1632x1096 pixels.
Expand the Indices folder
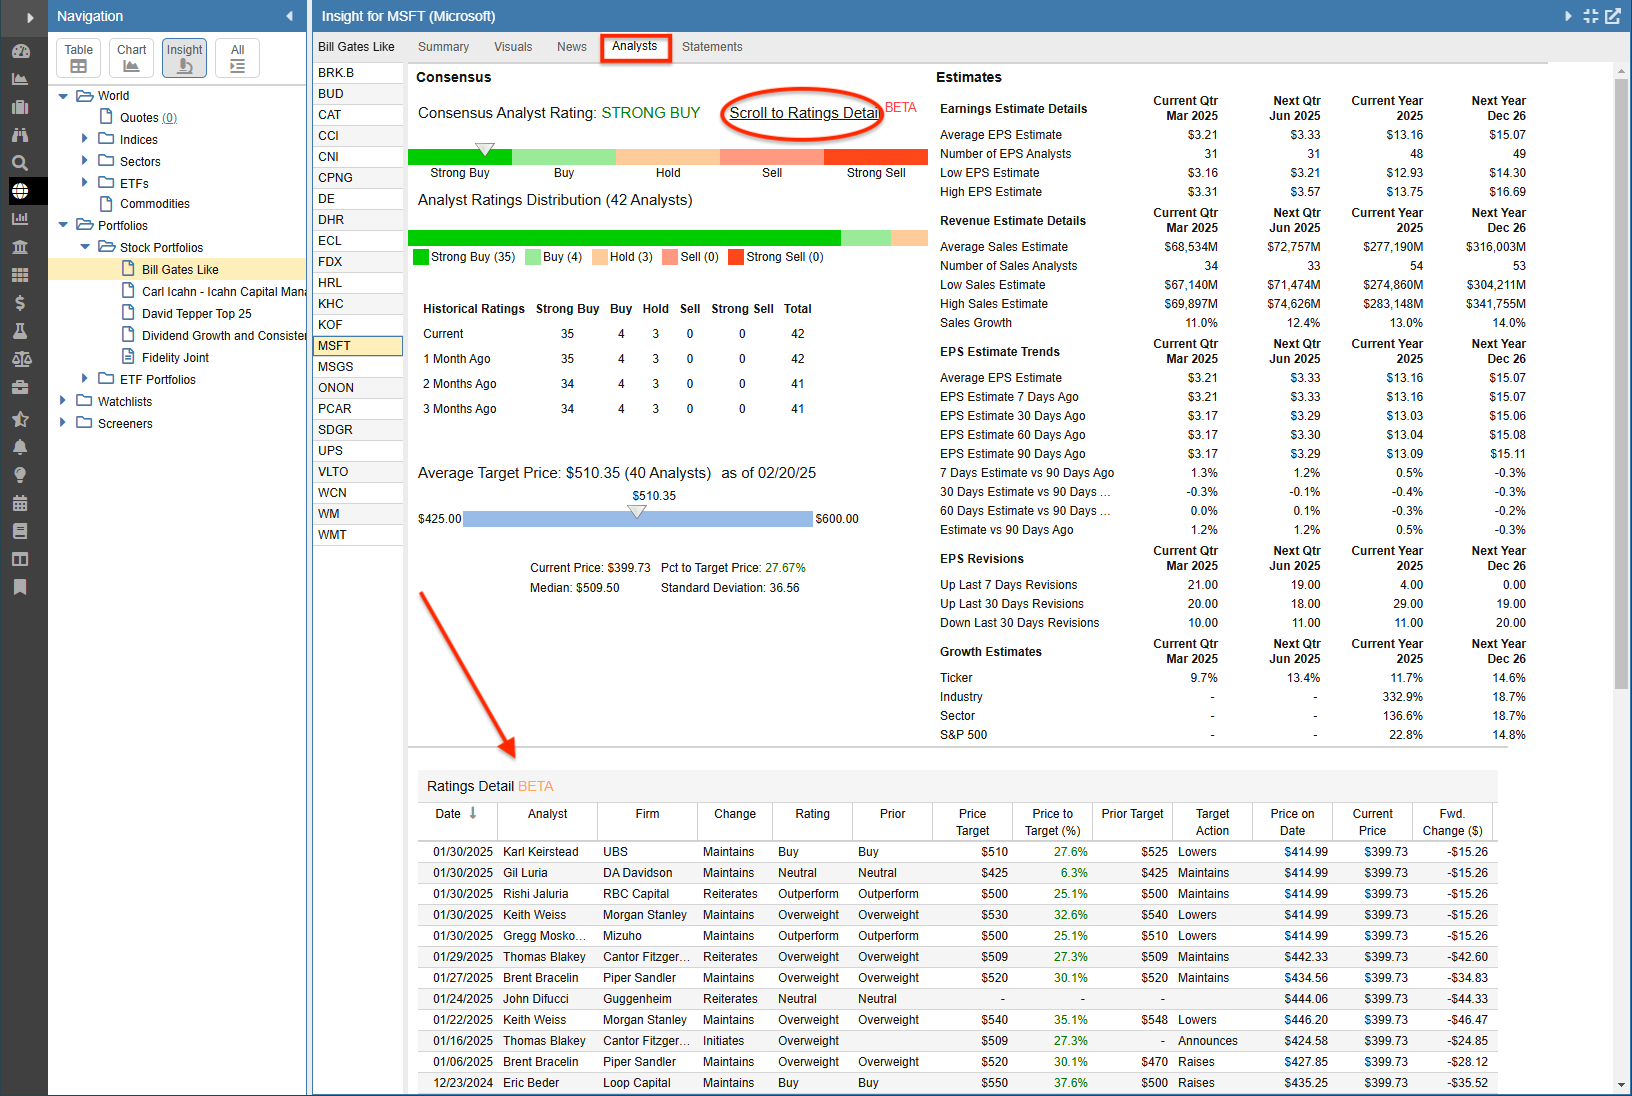click(x=84, y=139)
